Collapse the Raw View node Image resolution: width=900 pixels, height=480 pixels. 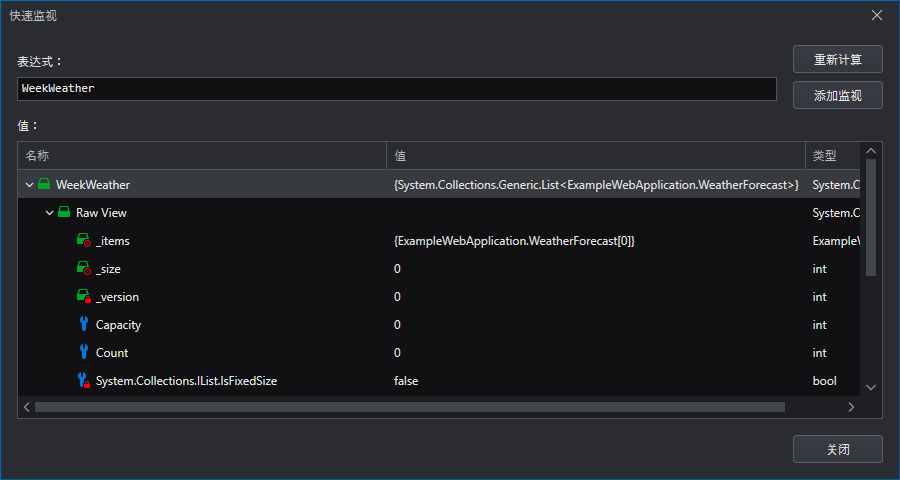(x=49, y=213)
